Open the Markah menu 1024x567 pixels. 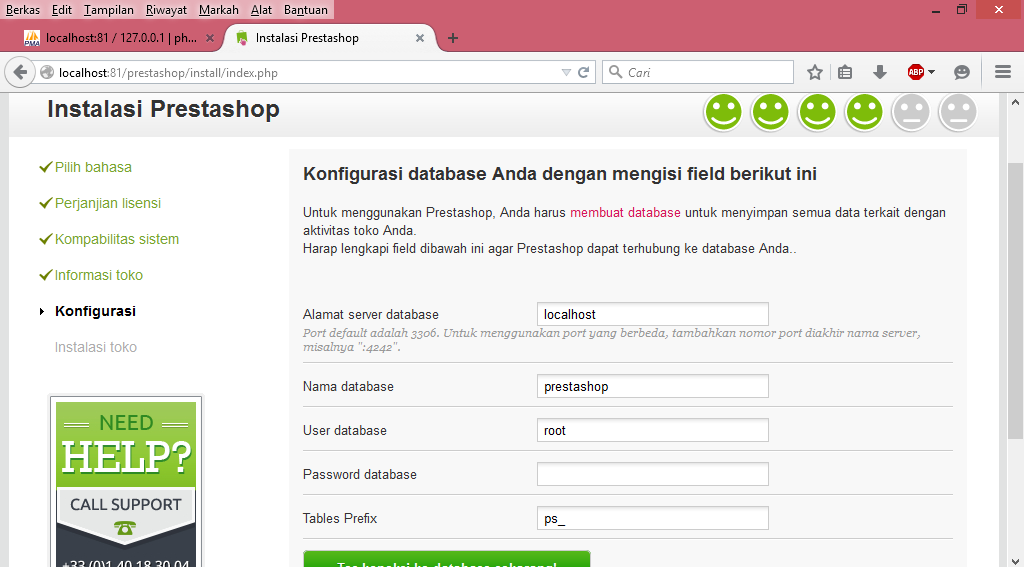(x=218, y=10)
